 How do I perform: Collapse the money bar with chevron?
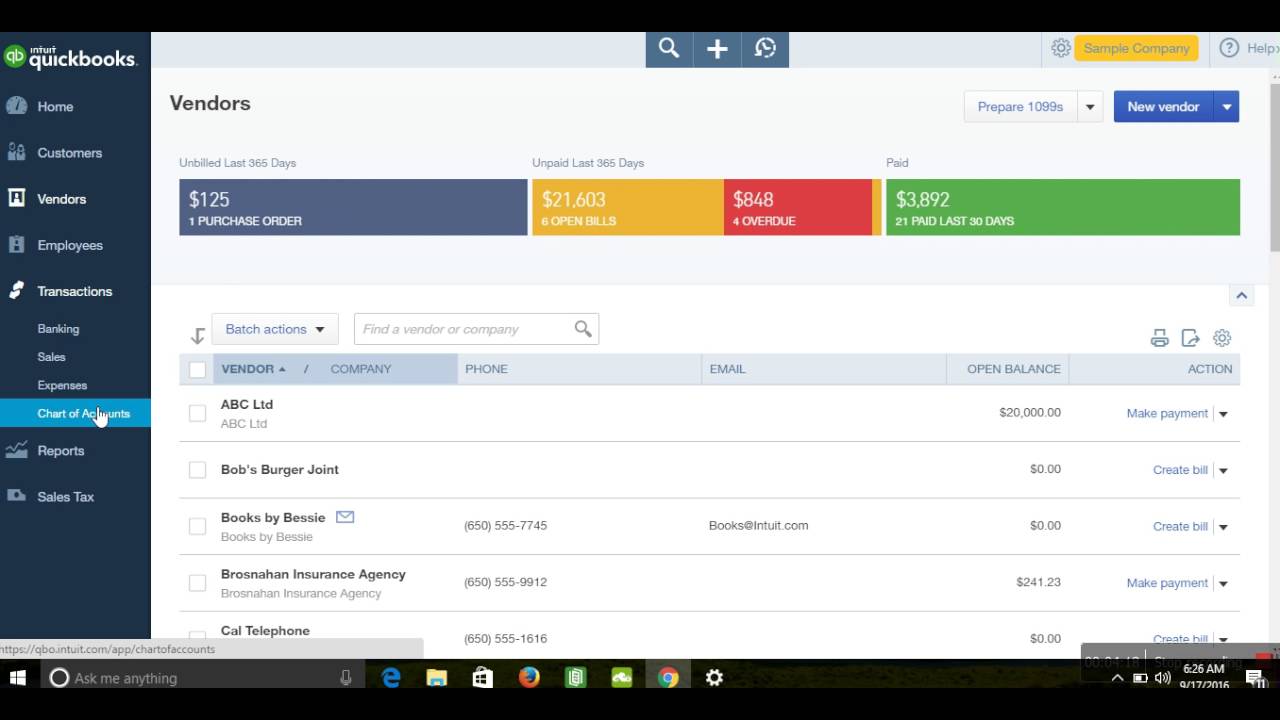point(1241,295)
